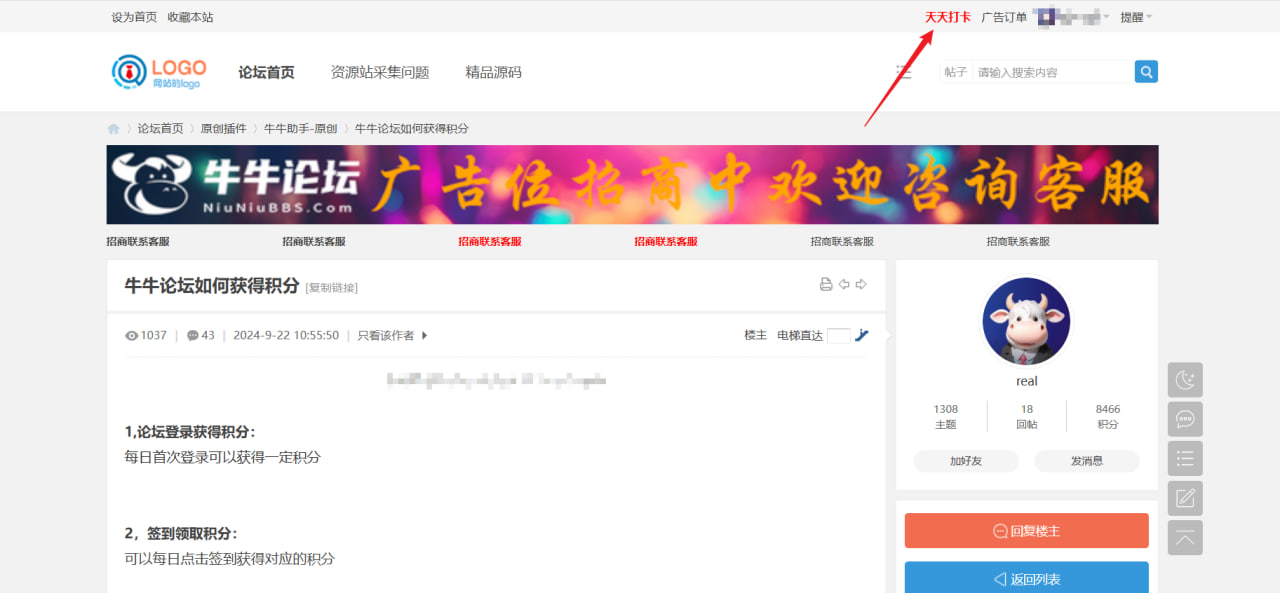Click the blue search magnifier button
Image resolution: width=1280 pixels, height=593 pixels.
(1146, 72)
